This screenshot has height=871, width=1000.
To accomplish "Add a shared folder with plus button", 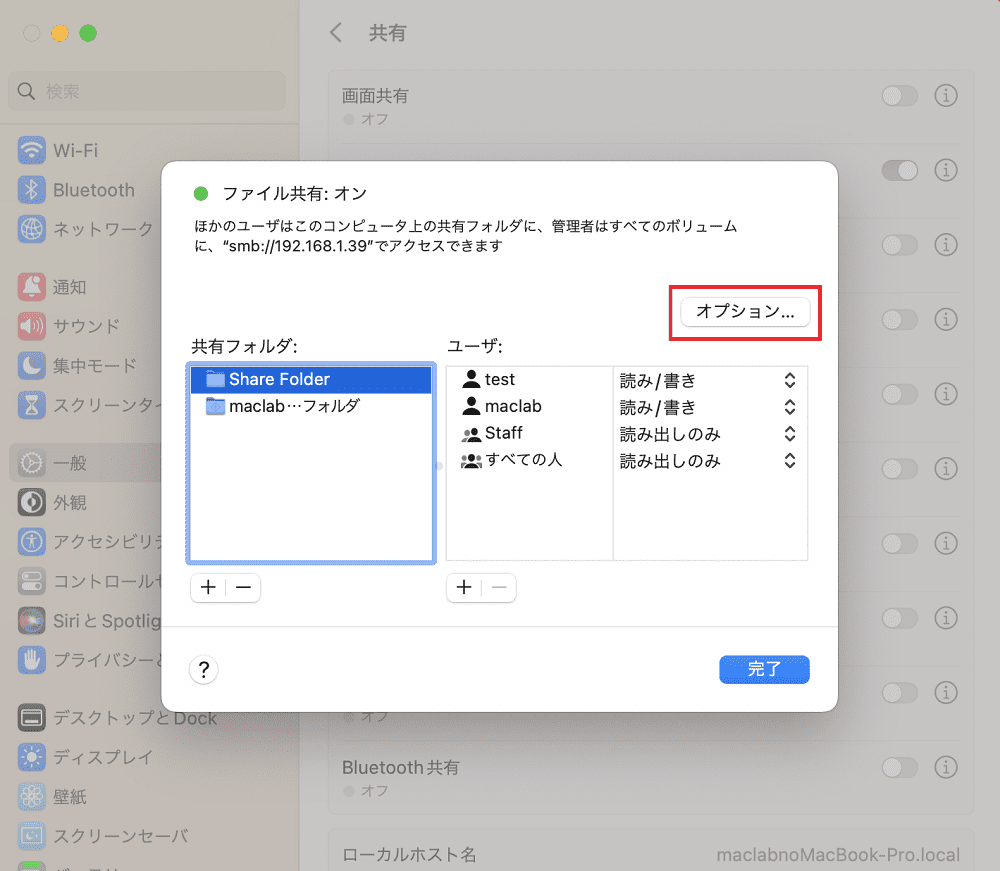I will 208,587.
